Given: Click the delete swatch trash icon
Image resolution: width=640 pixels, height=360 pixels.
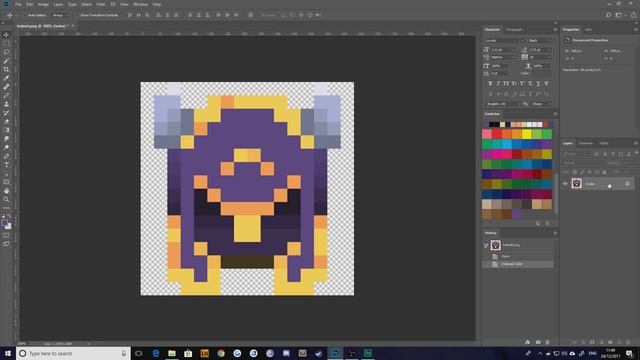Looking at the screenshot, I should click(x=547, y=223).
